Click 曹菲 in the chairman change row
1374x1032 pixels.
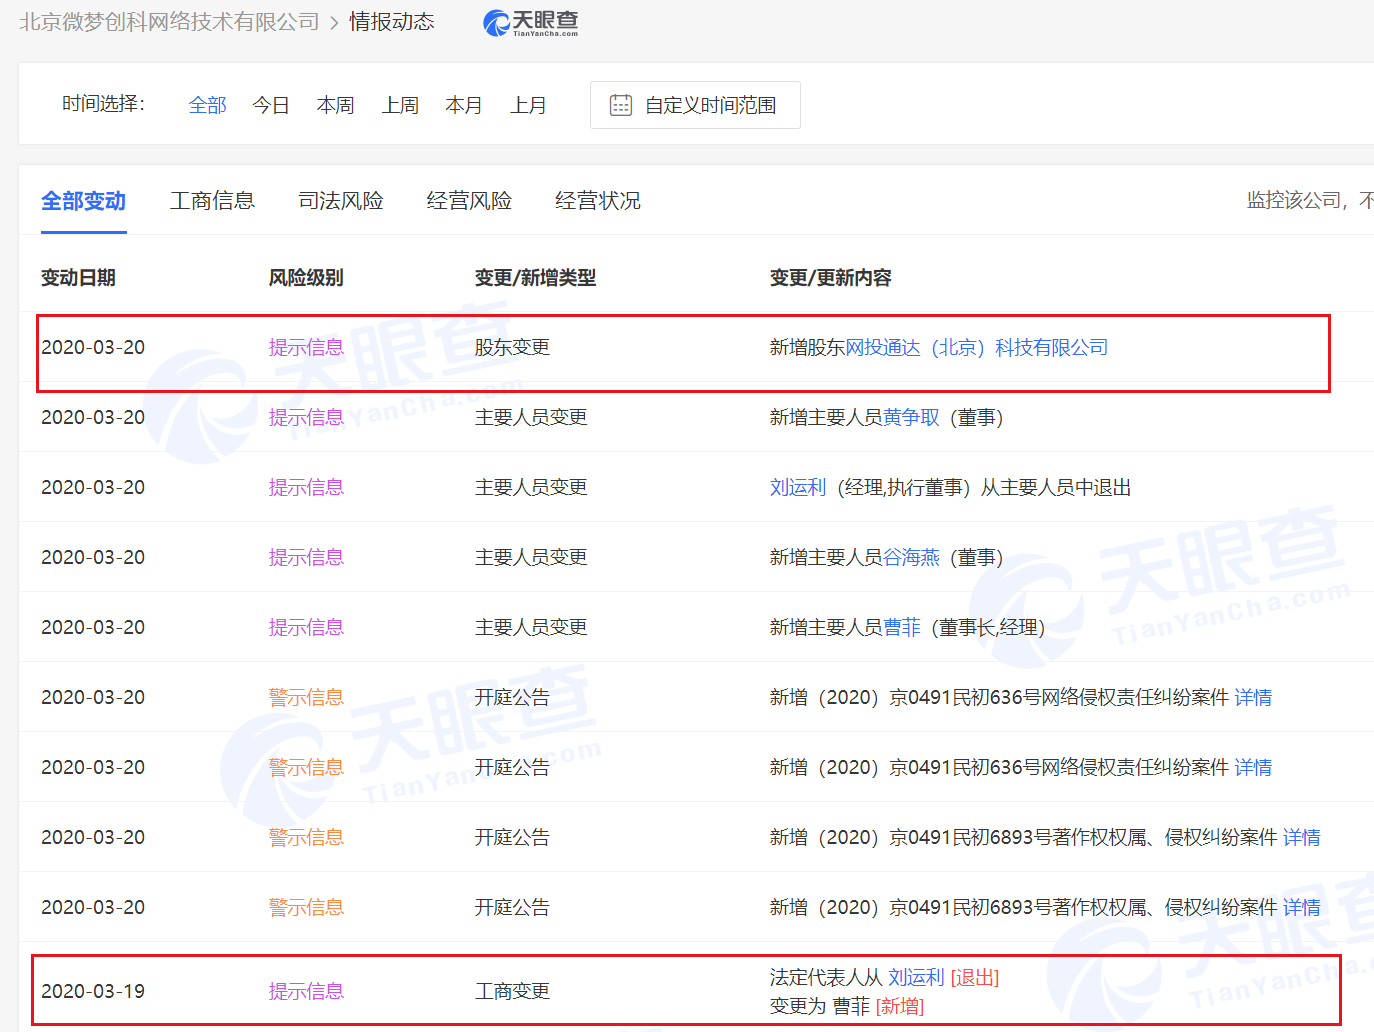coord(902,627)
